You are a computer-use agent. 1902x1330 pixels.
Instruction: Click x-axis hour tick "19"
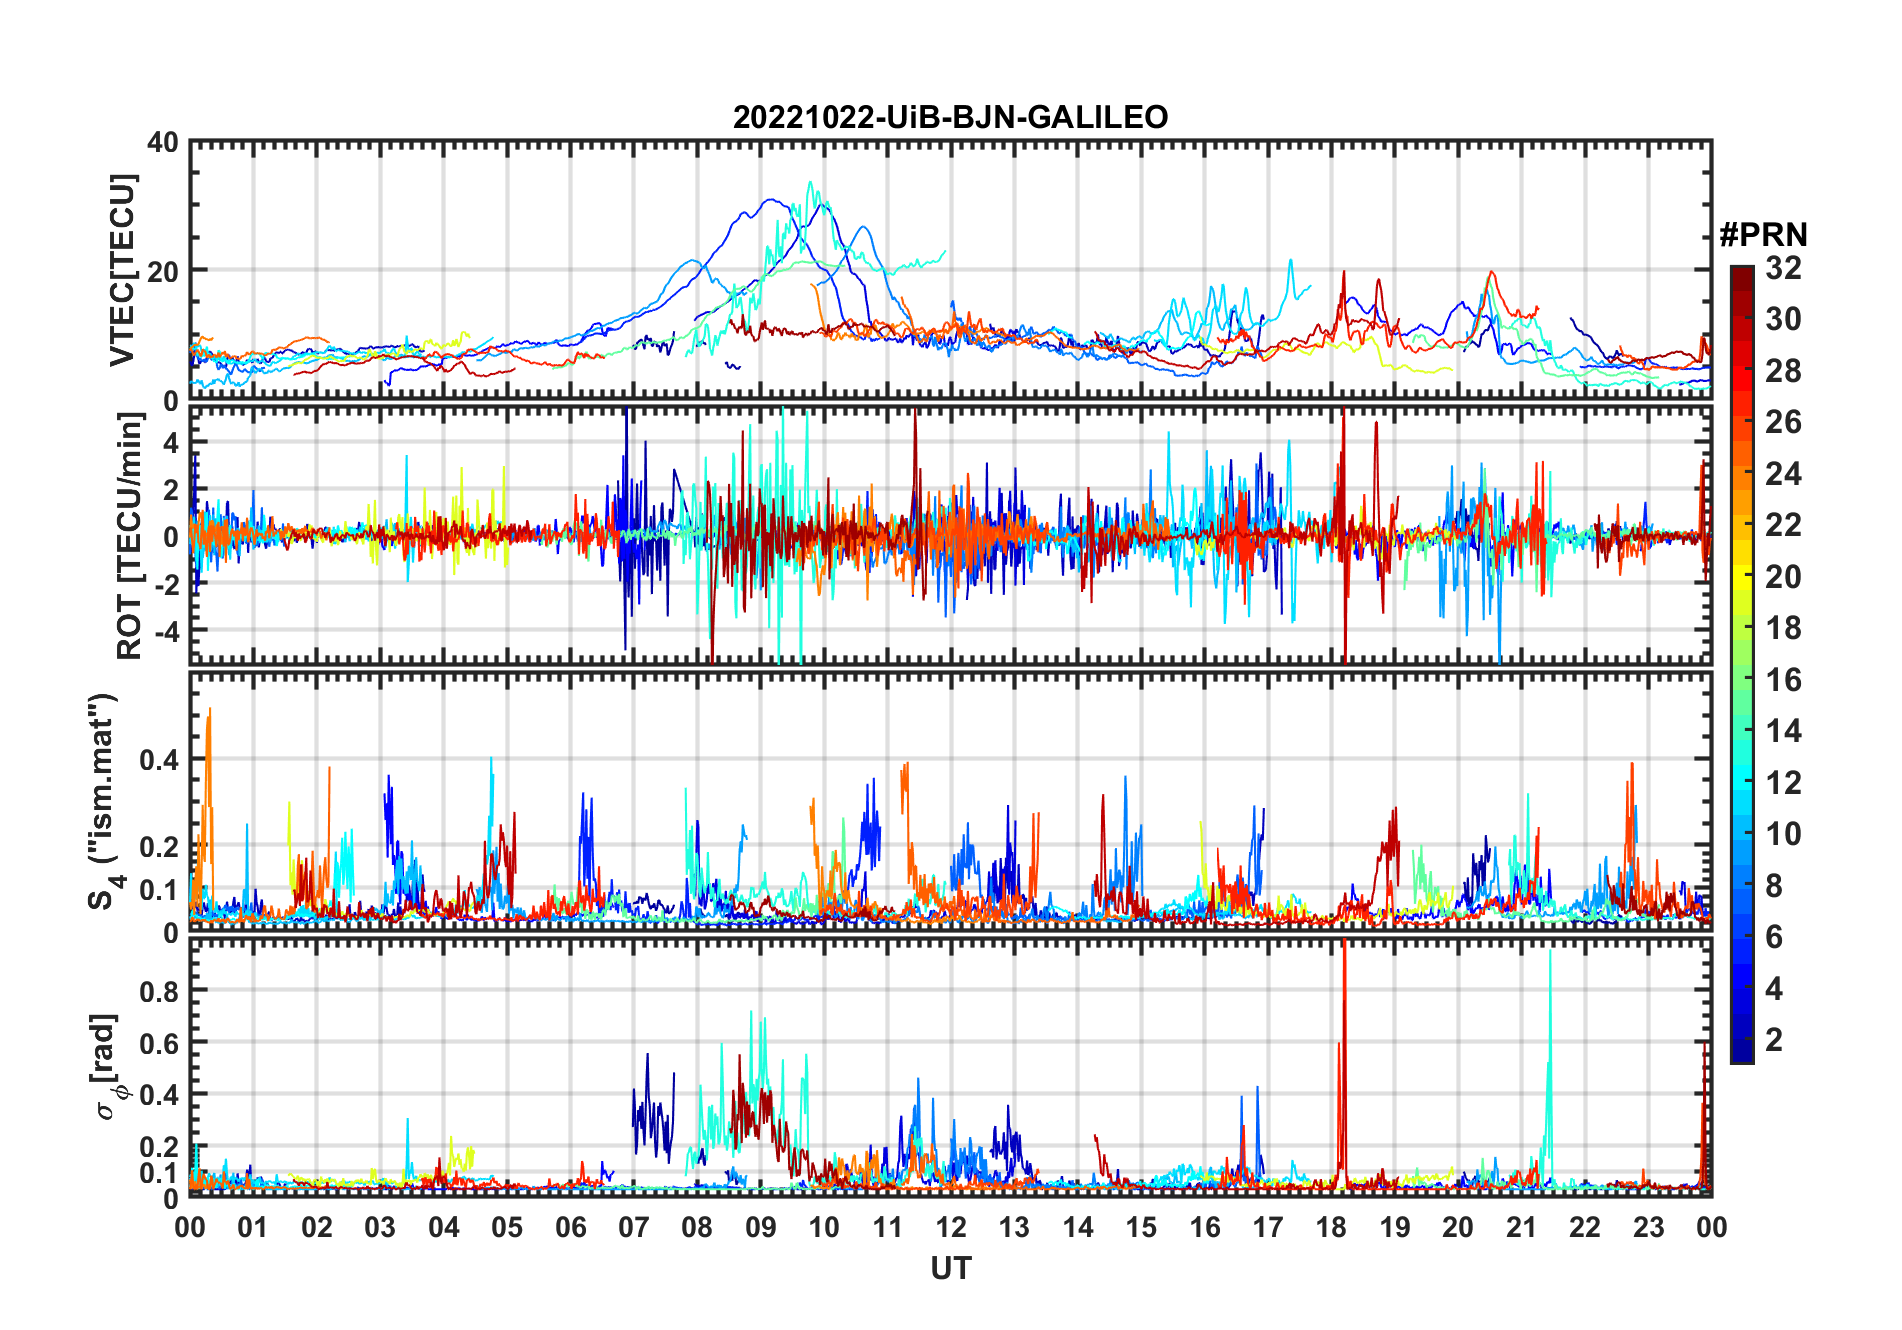coord(1395,1227)
